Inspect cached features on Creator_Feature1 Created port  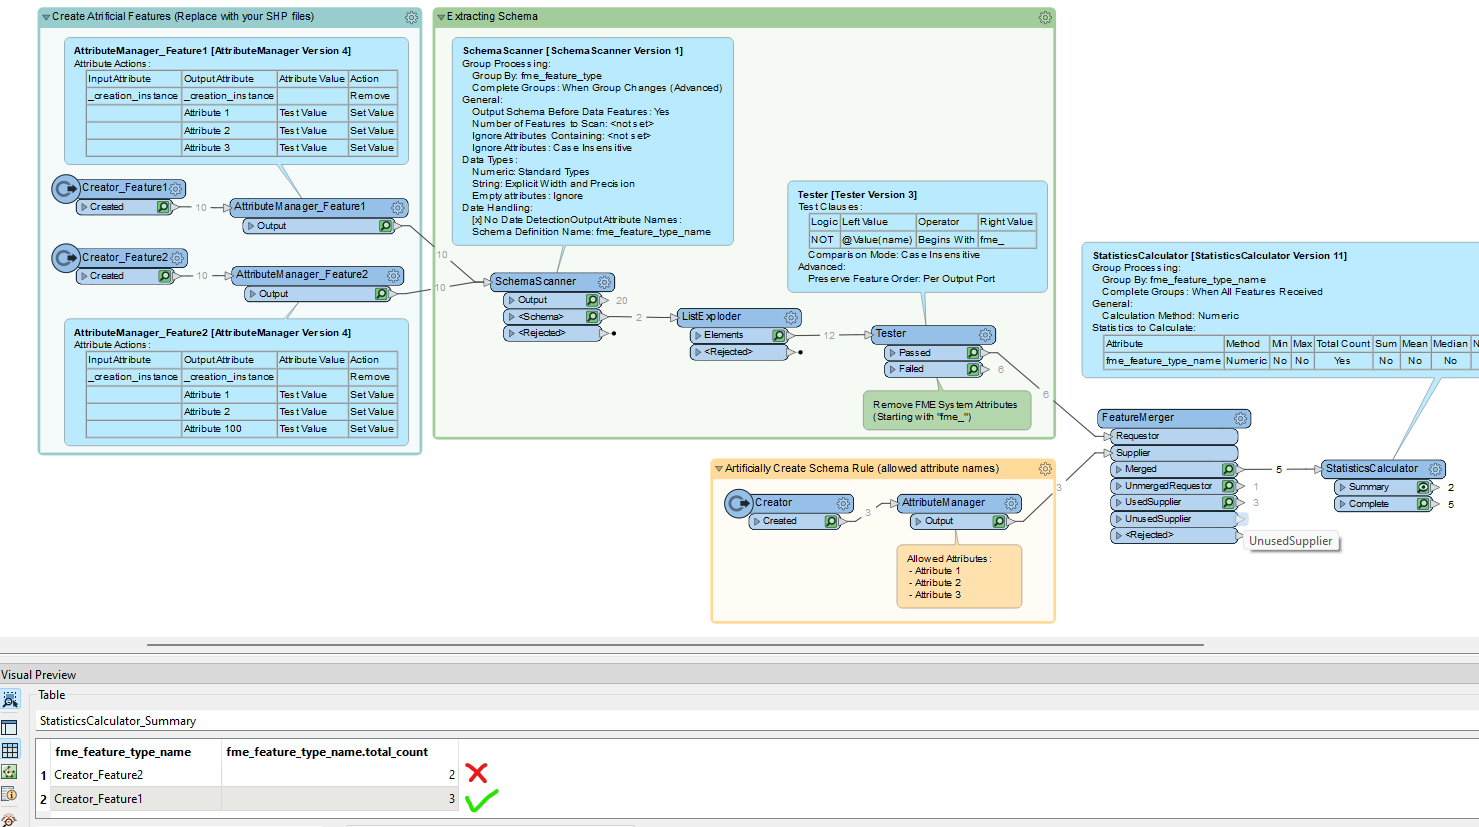[x=163, y=207]
